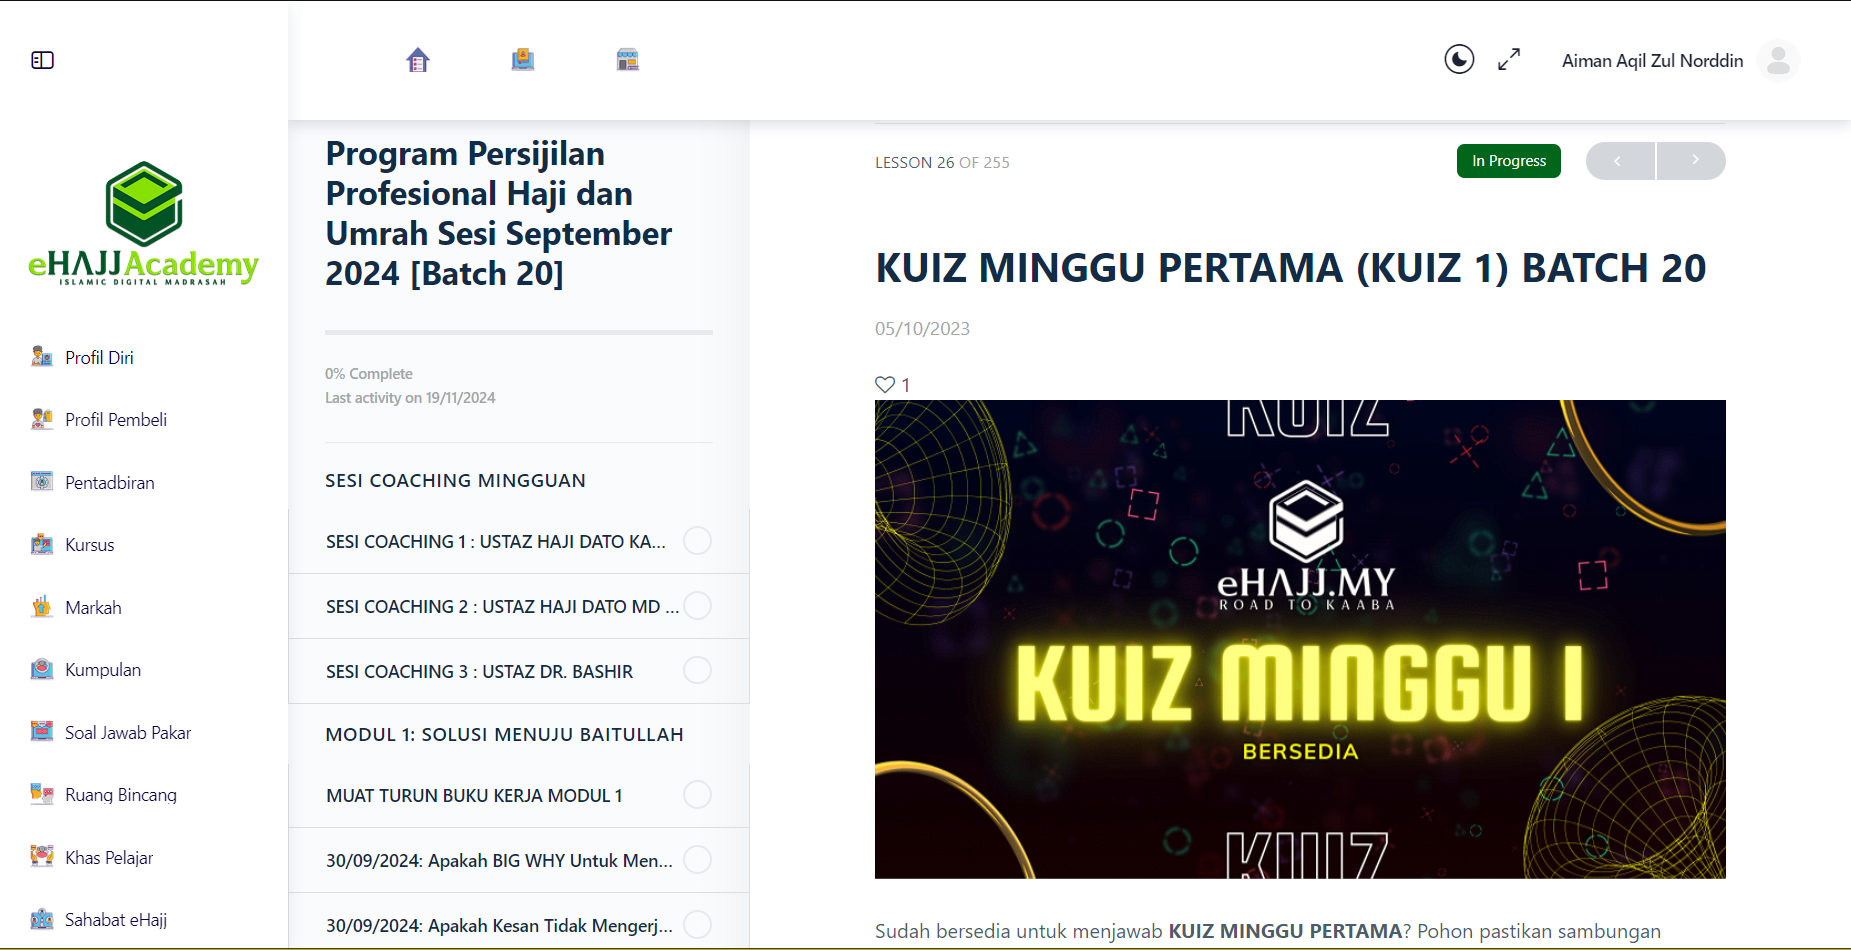Viewport: 1851px width, 950px height.
Task: Open MUAT TURUN BUKU KERJA MODUL 1 lesson
Action: point(474,796)
